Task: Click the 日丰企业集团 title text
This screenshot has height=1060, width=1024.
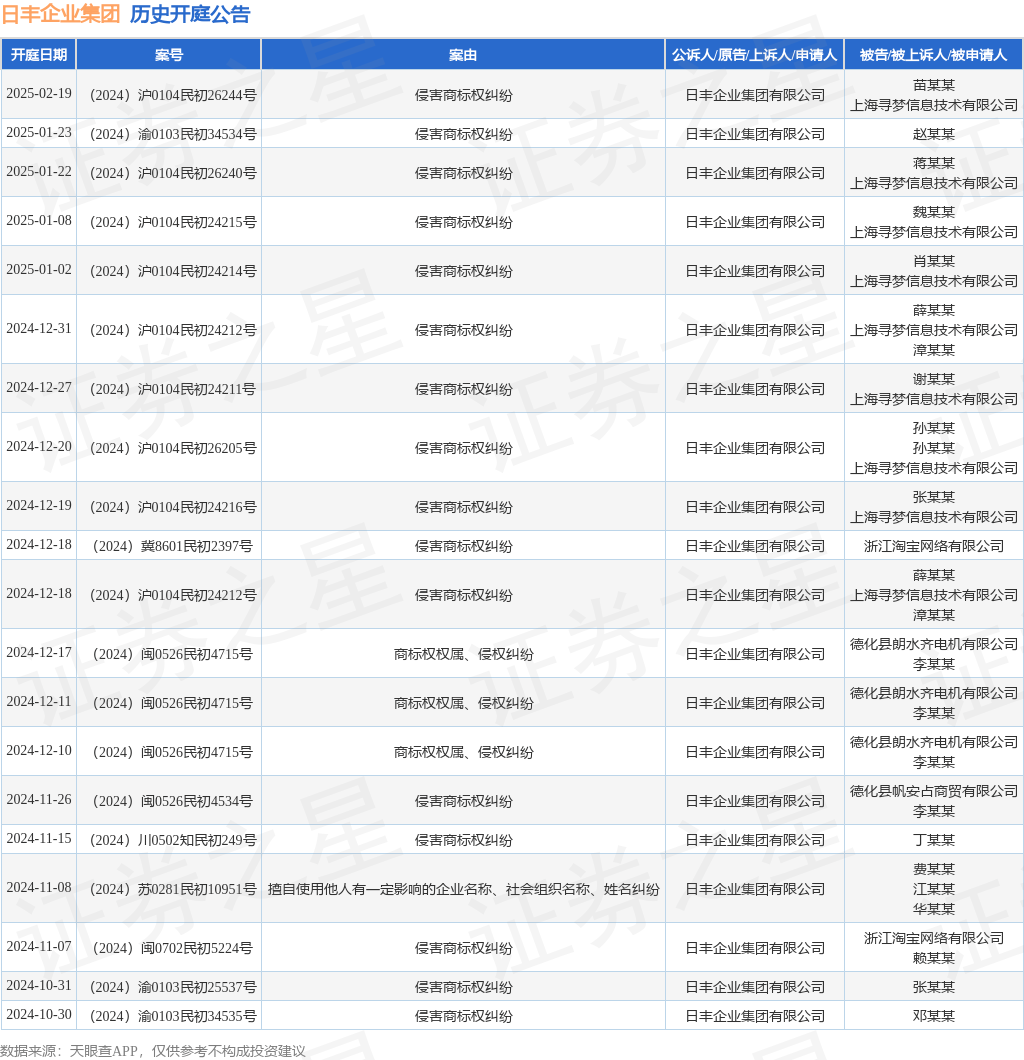Action: pyautogui.click(x=61, y=14)
